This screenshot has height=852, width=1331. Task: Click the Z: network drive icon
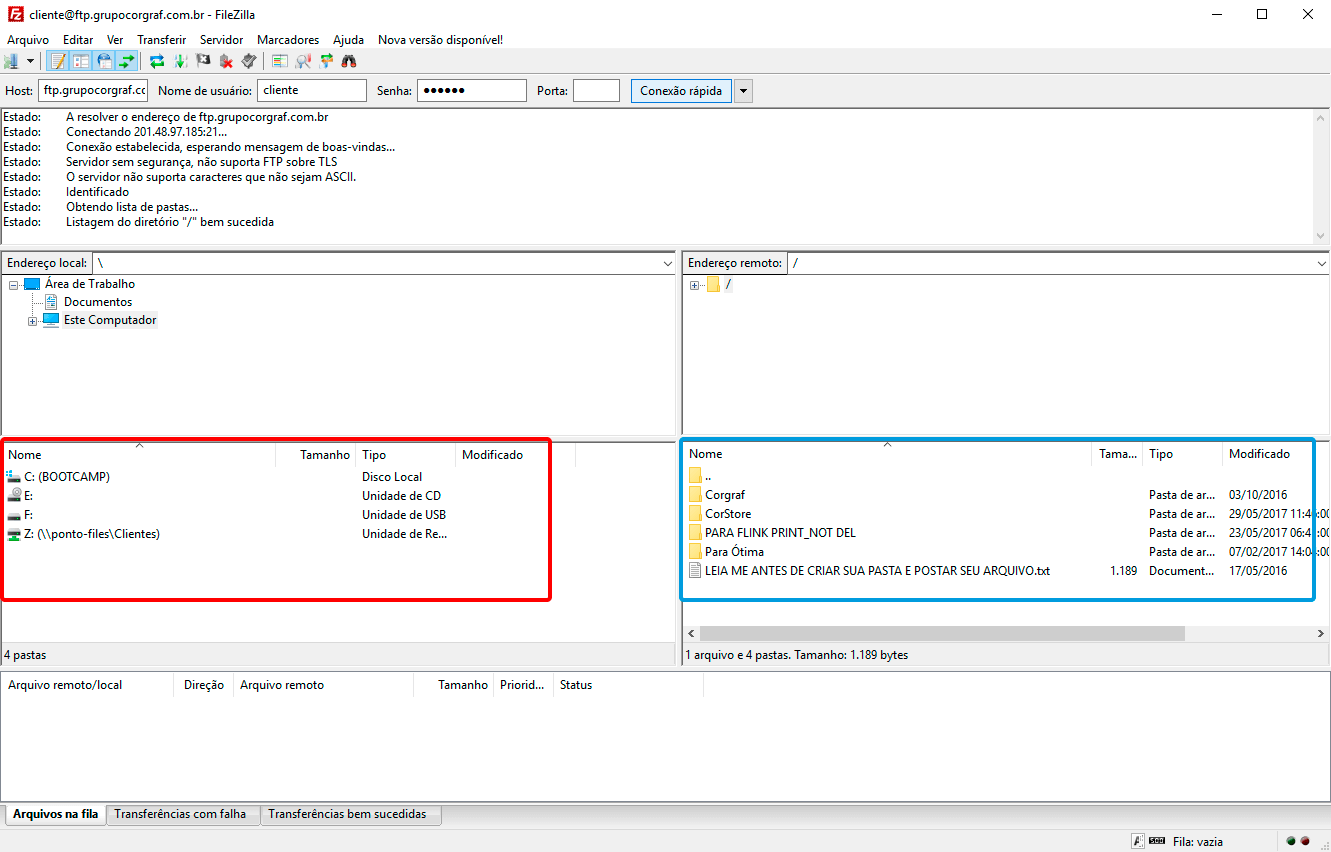[x=14, y=534]
